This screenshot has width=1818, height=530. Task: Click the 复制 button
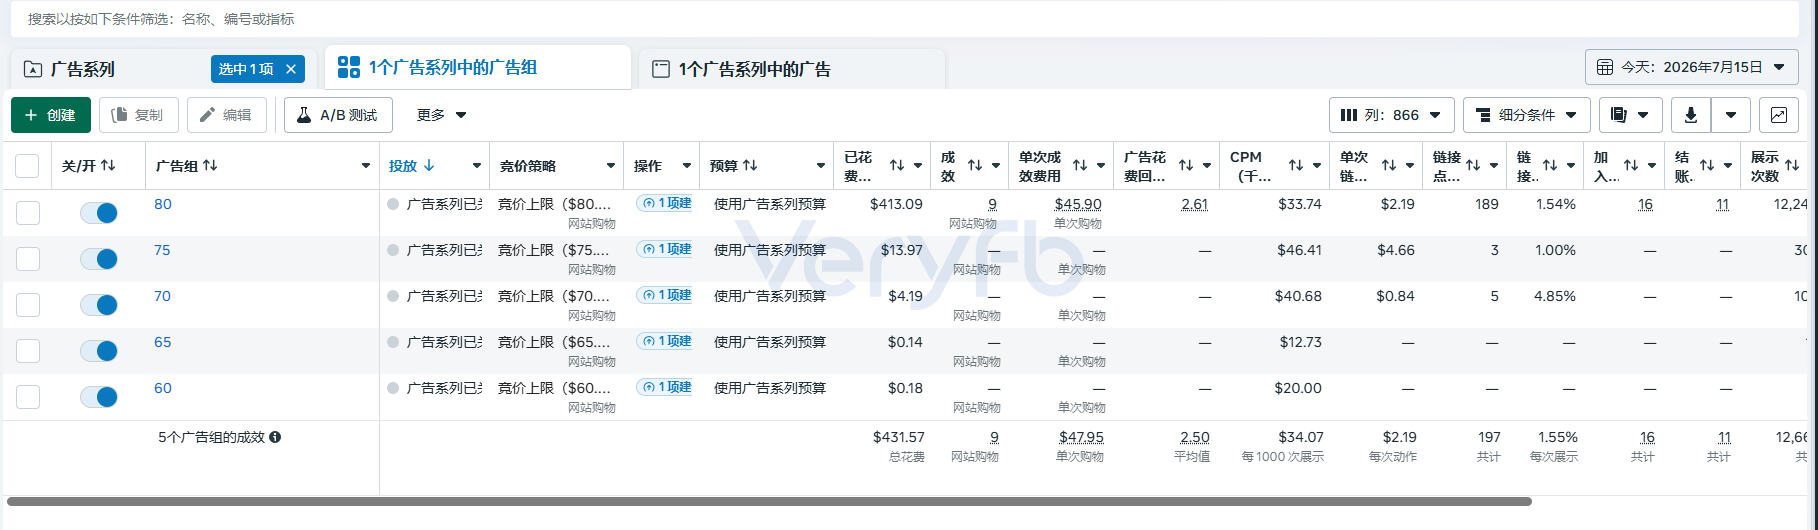(138, 115)
